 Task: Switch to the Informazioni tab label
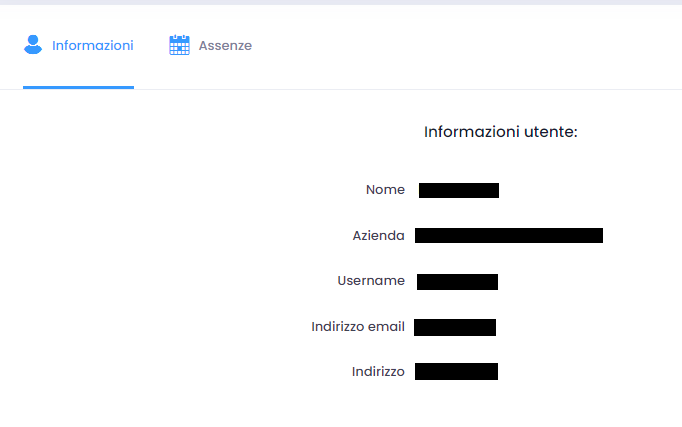pyautogui.click(x=92, y=46)
